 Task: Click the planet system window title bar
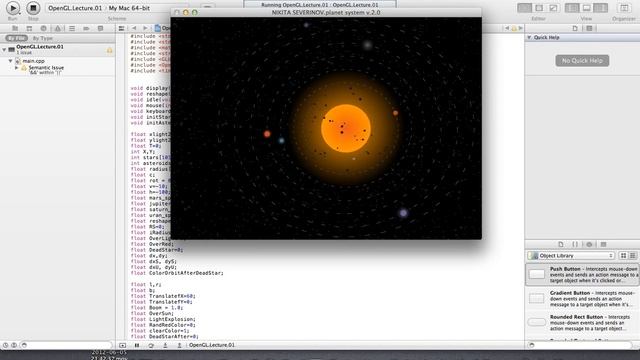point(326,13)
